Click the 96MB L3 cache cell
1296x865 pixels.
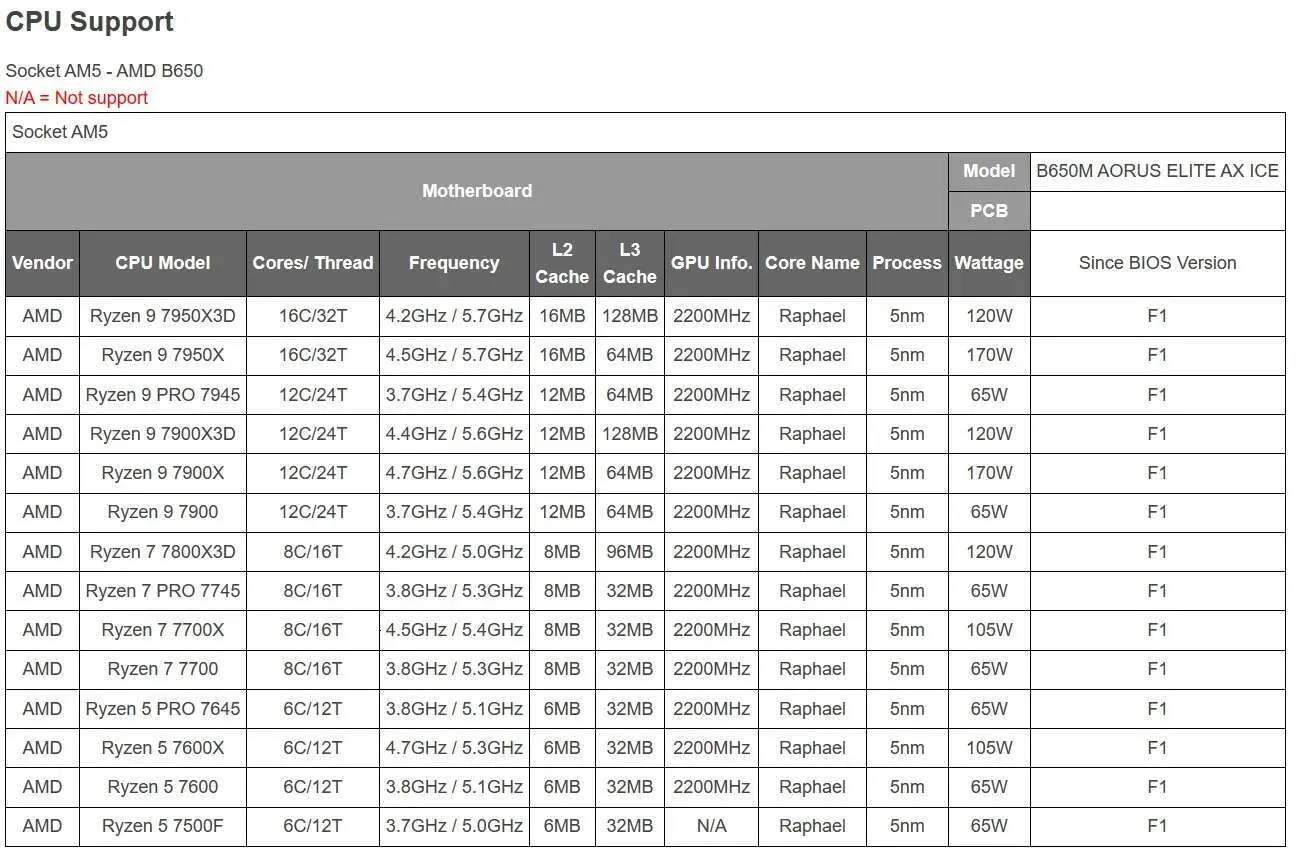pos(629,552)
